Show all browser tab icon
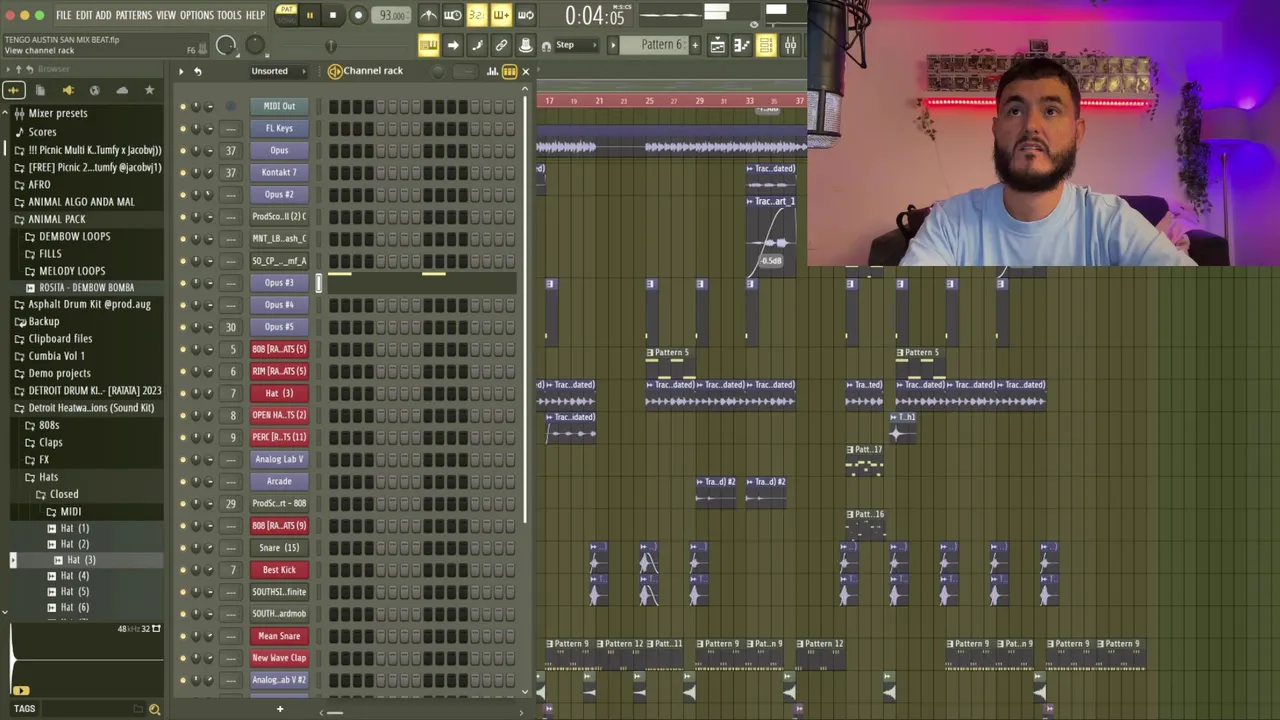The height and width of the screenshot is (720, 1280). (14, 90)
